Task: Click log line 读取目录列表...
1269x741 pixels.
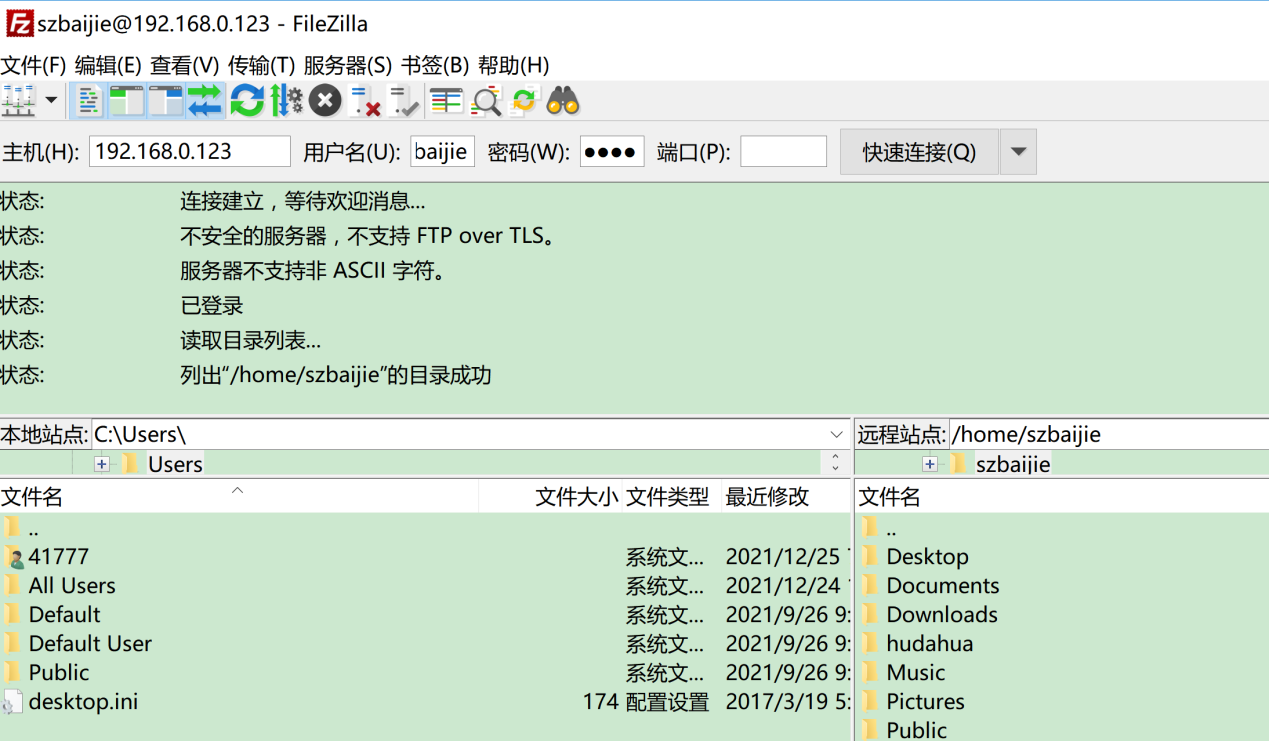Action: coord(251,340)
